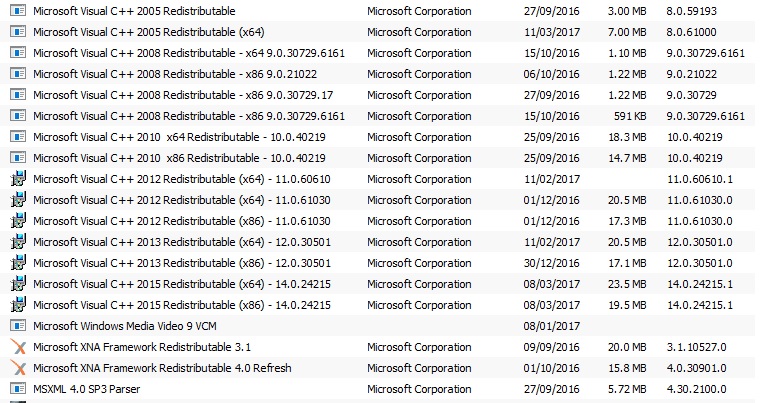Screen dimensions: 764x403
Task: Click icon for Visual C++ 2008 x86 9.0.30729.17
Action: pyautogui.click(x=18, y=95)
